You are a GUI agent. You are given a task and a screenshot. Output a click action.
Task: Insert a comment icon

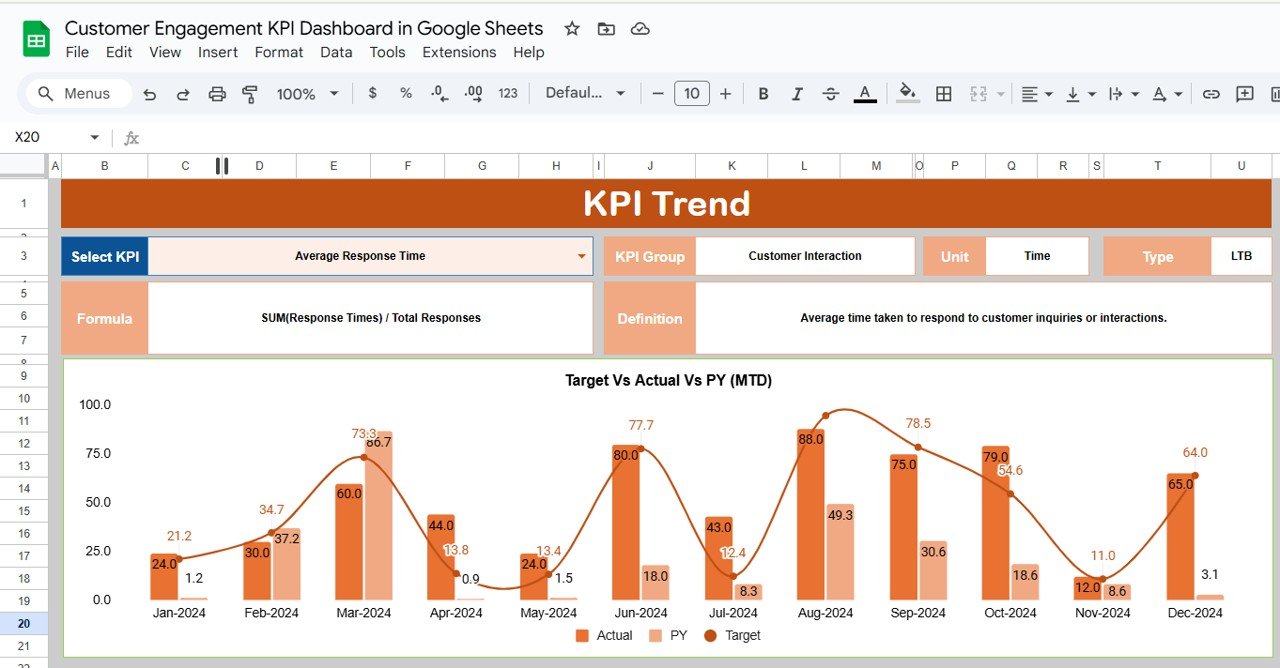pyautogui.click(x=1244, y=94)
